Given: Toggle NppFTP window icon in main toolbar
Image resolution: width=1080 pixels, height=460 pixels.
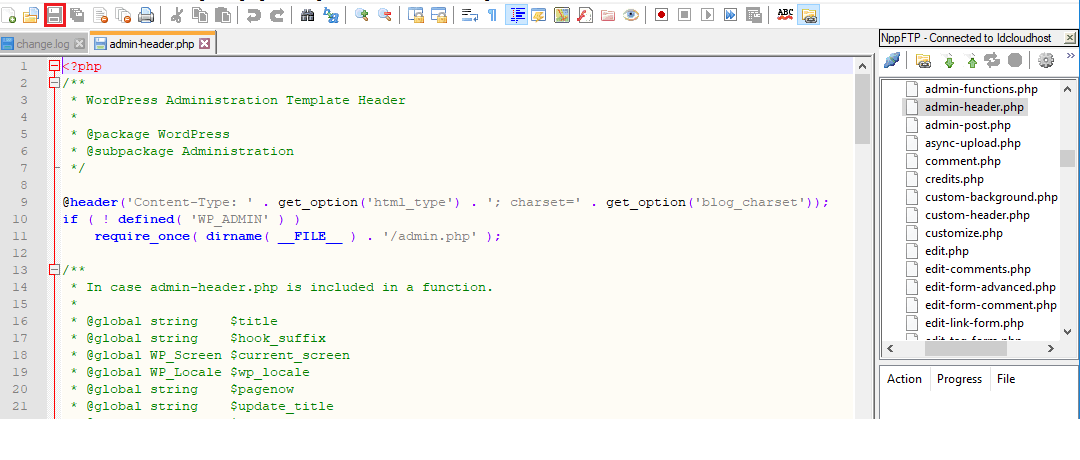Looking at the screenshot, I should point(809,14).
